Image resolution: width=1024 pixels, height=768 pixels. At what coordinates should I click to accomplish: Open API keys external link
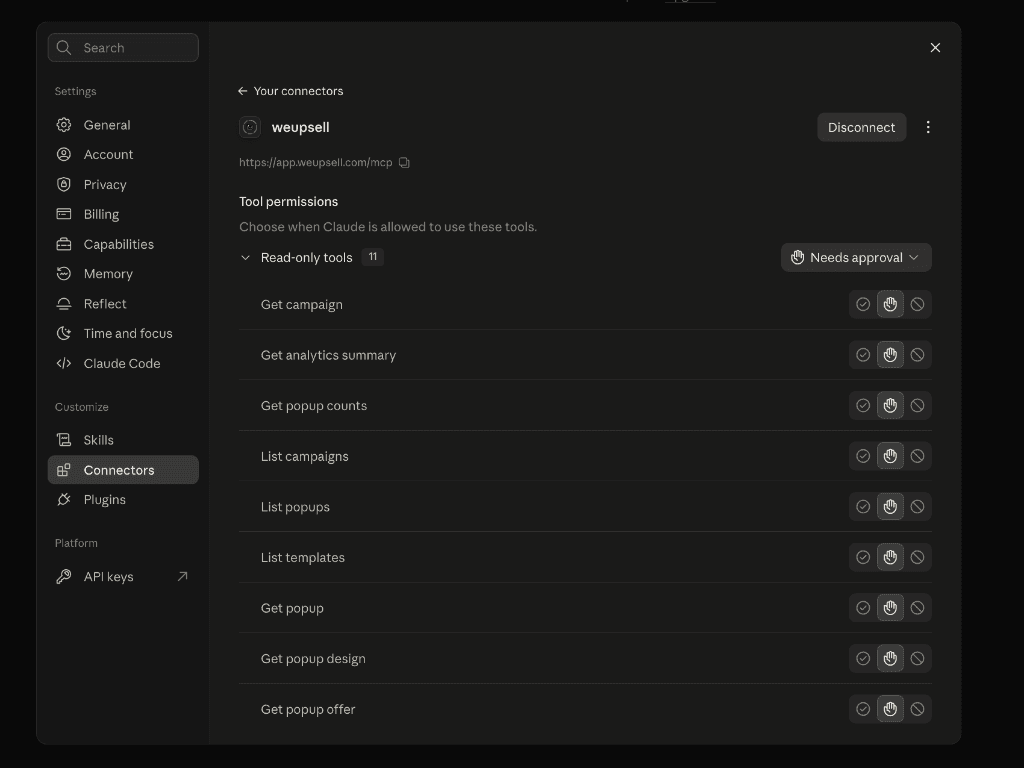123,577
